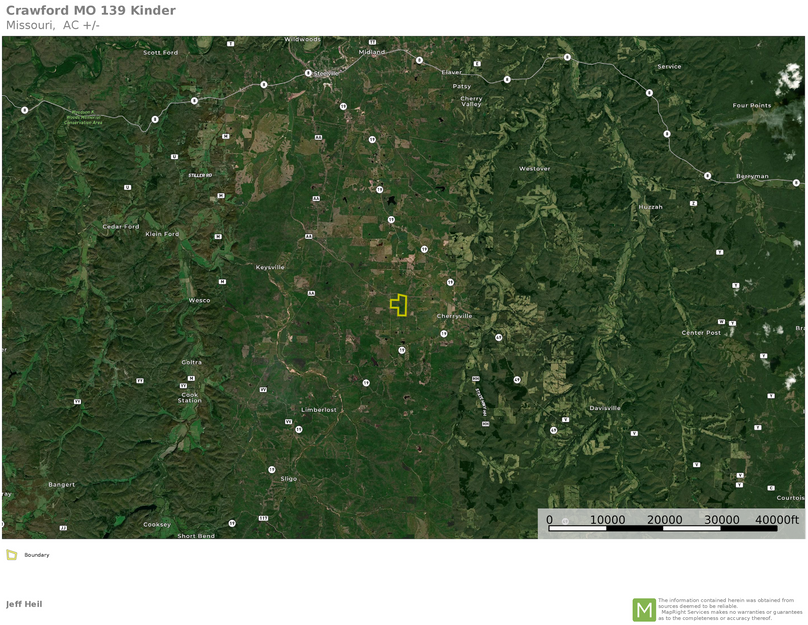Select the Steelville town label

pos(326,74)
